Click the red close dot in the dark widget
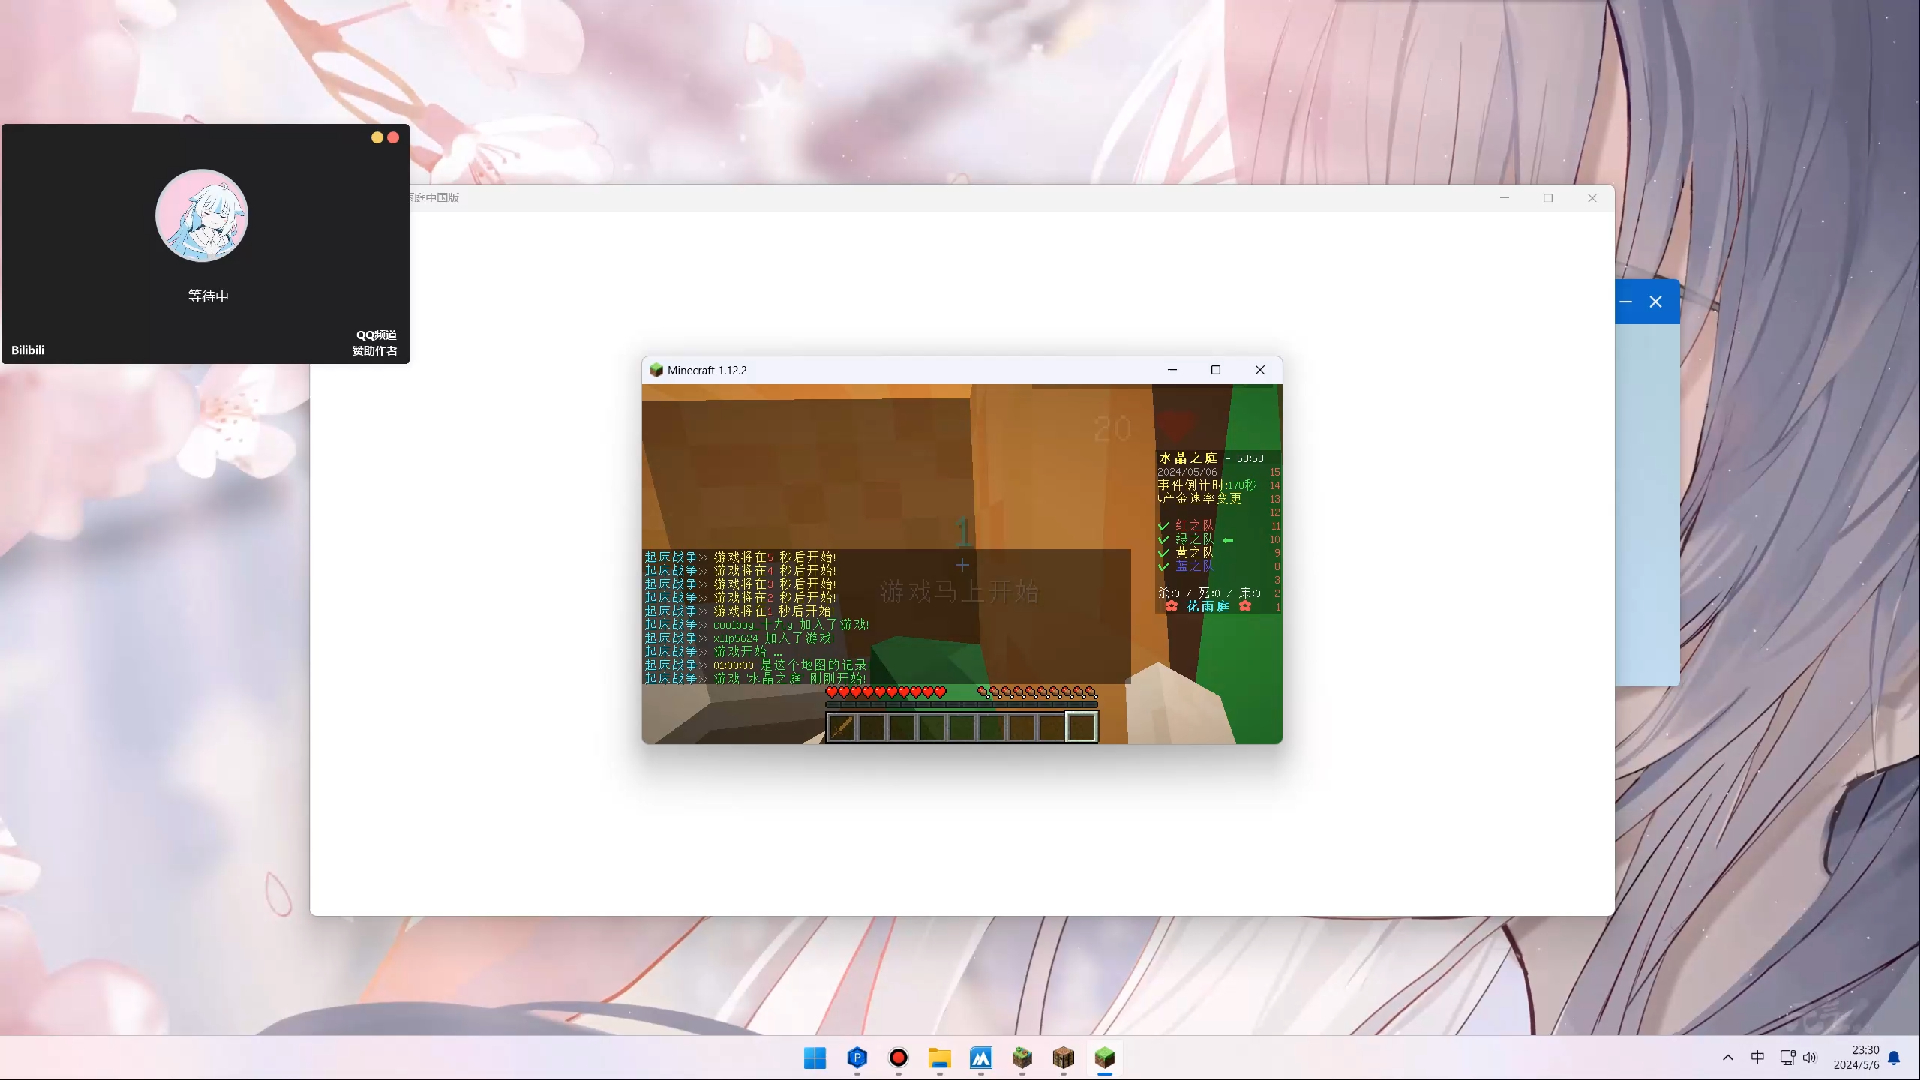1920x1080 pixels. (x=393, y=138)
